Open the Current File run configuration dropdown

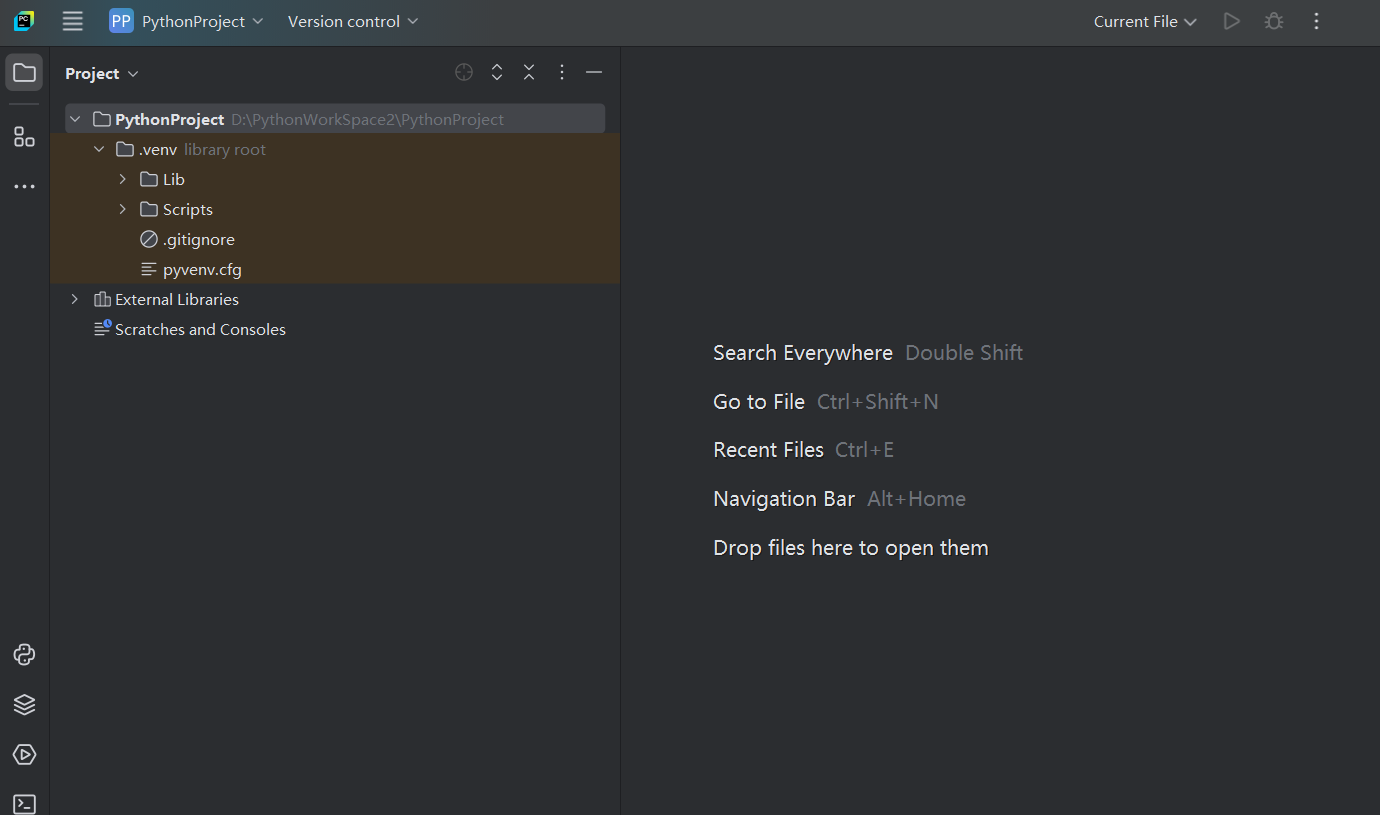pos(1144,22)
